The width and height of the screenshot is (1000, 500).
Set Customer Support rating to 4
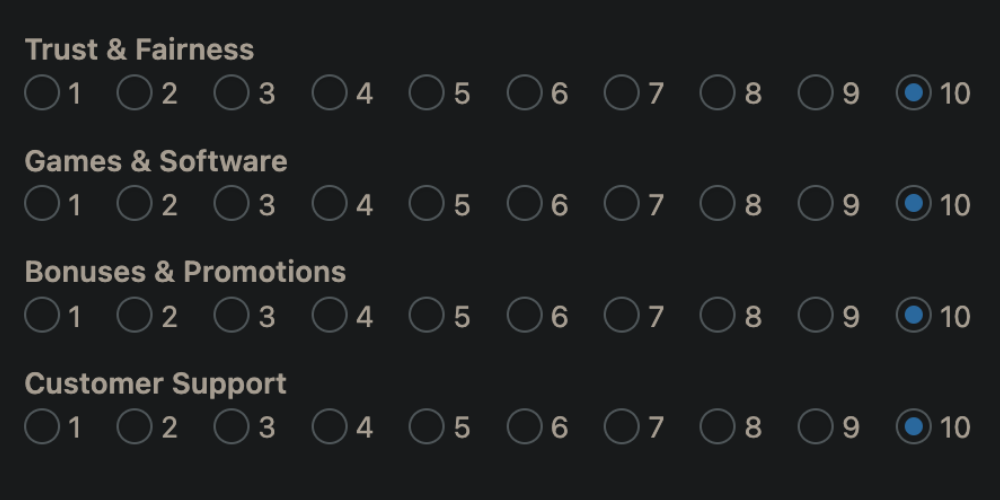329,428
